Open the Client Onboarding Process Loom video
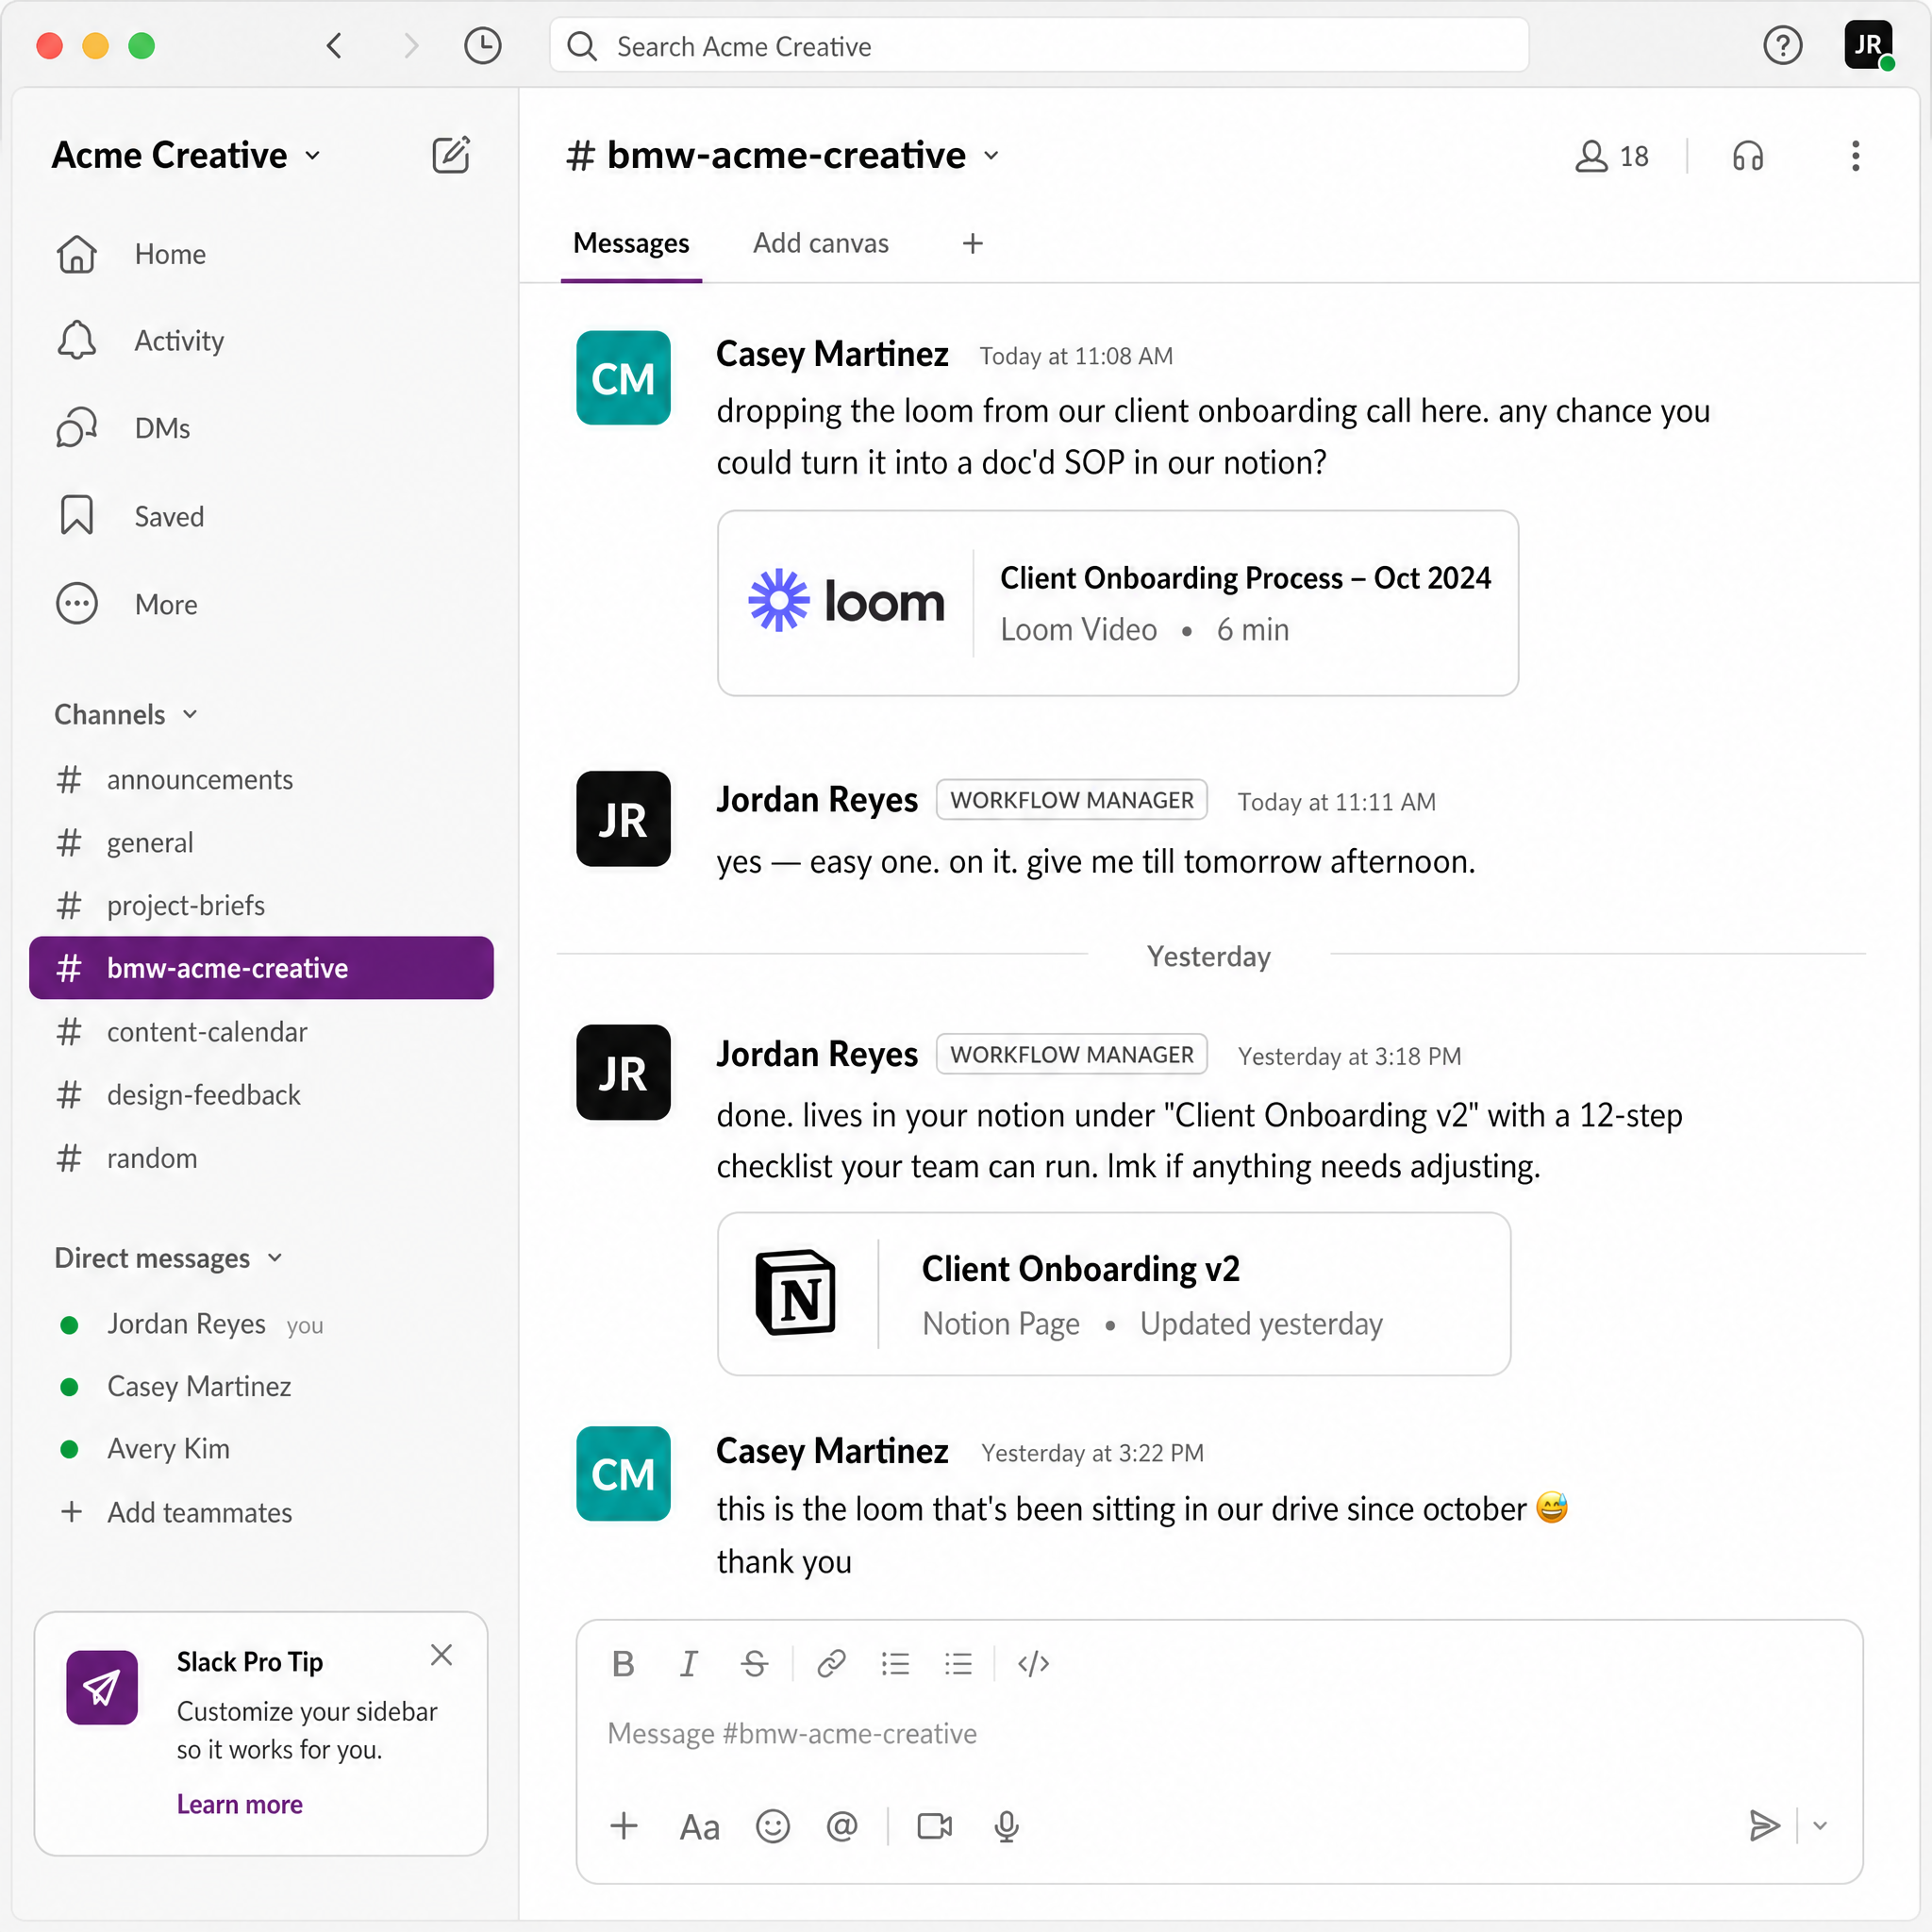 pos(1118,603)
